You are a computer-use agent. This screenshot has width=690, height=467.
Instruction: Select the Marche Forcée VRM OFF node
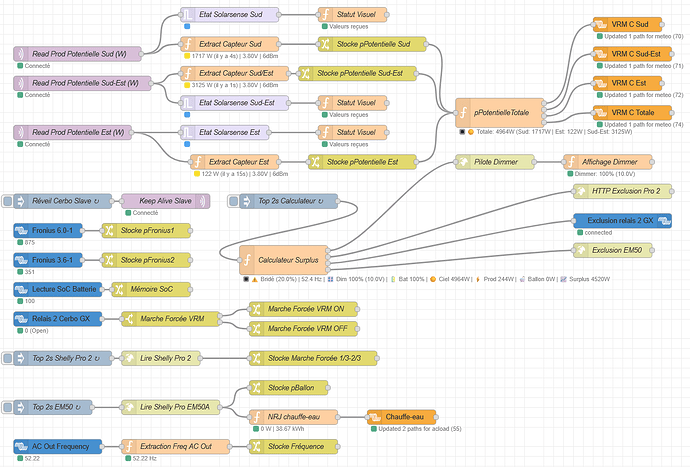tap(303, 329)
